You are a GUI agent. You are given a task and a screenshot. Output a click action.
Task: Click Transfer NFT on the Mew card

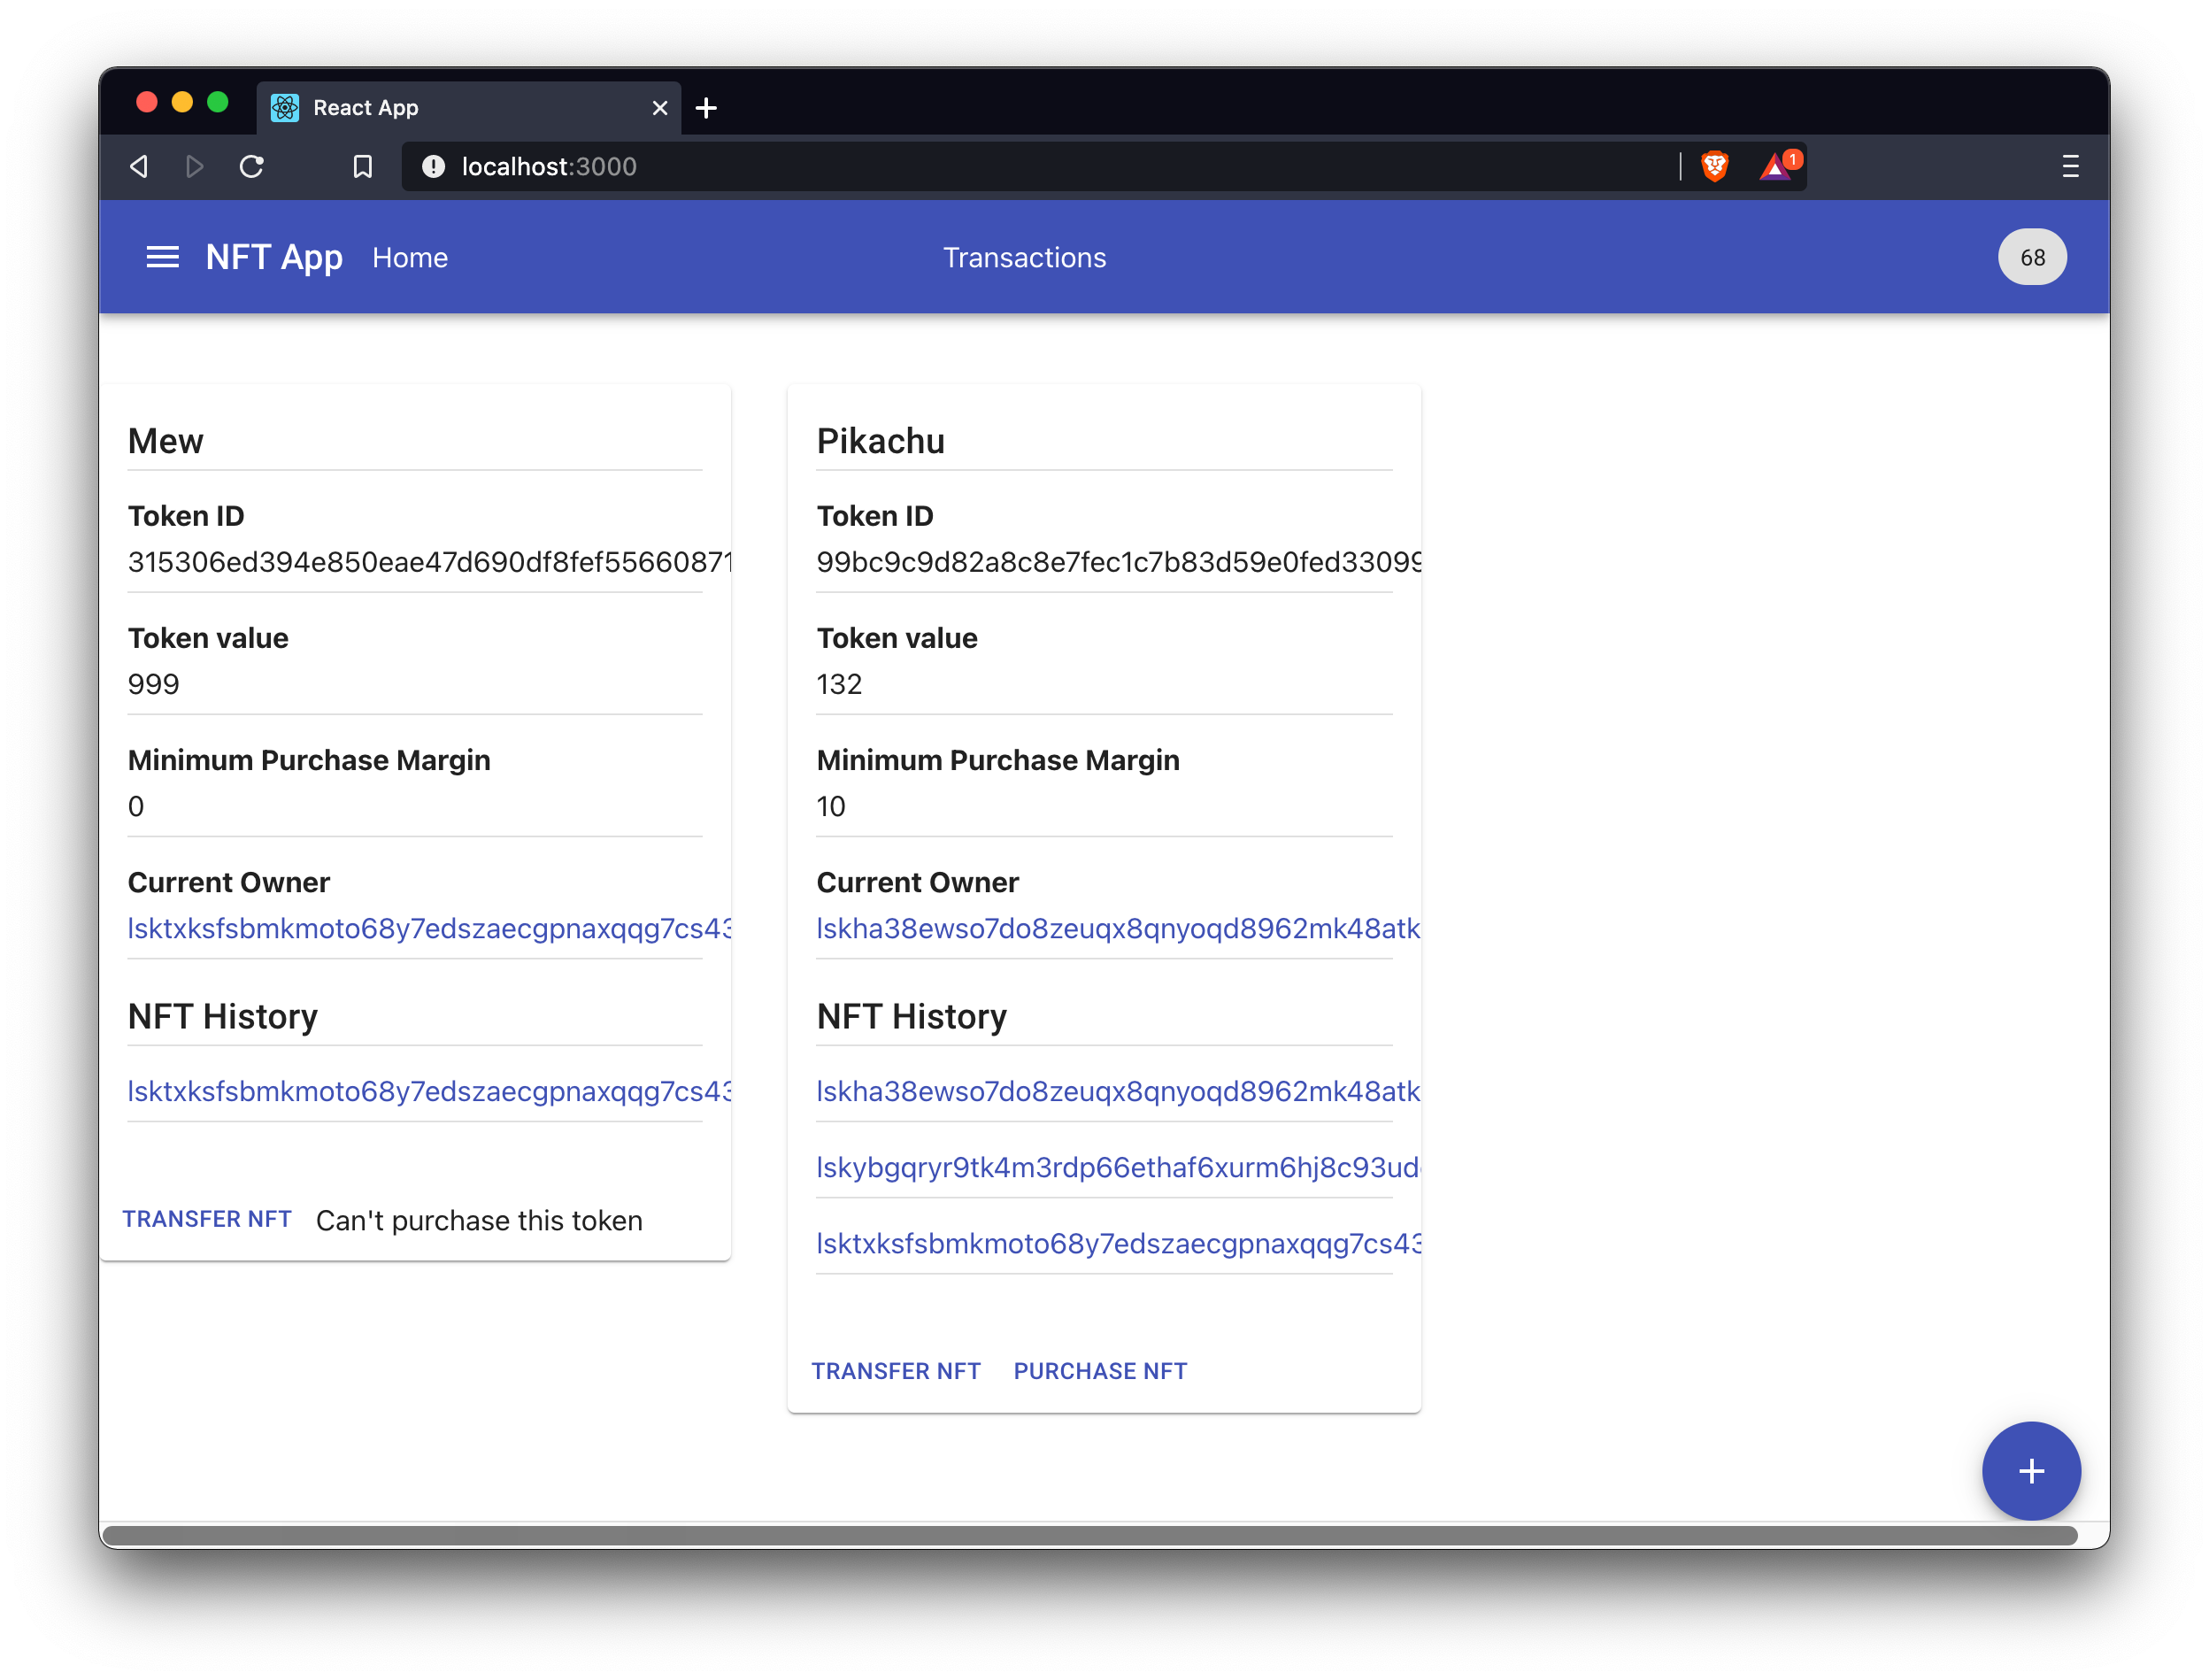(x=207, y=1219)
